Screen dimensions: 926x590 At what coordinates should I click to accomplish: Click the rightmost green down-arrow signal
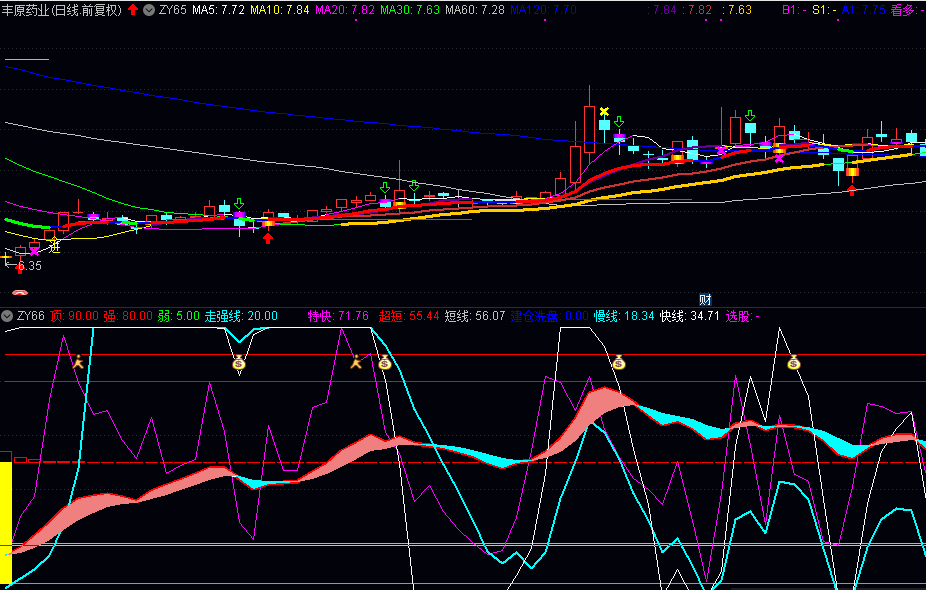point(750,115)
